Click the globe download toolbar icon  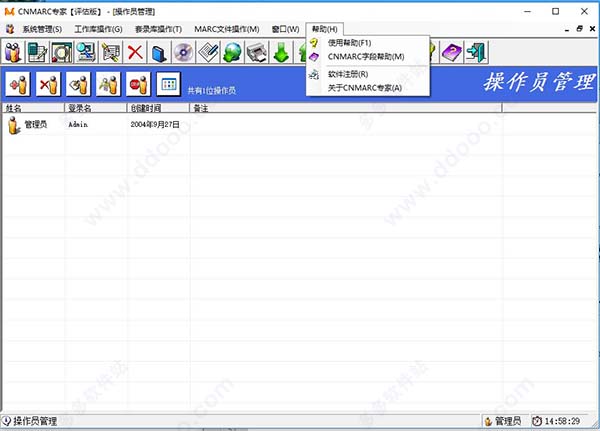pyautogui.click(x=232, y=52)
